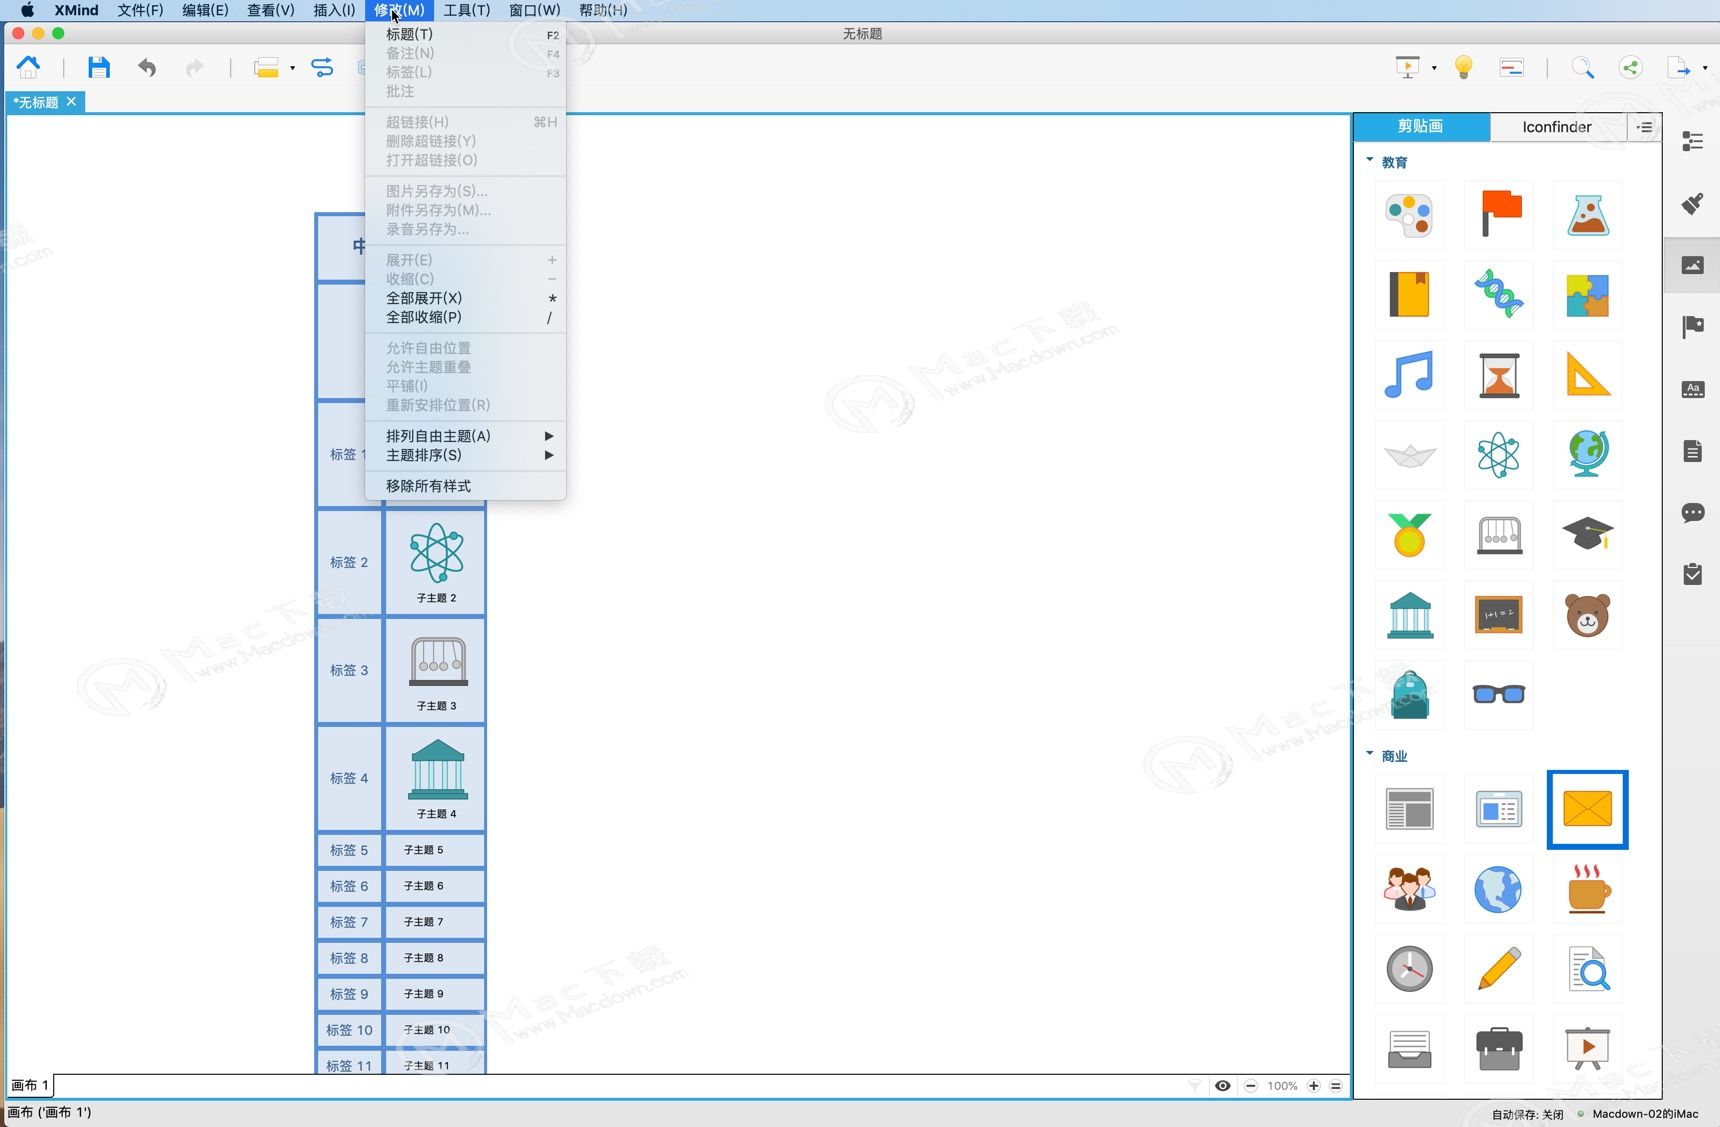Start presentation mode from the toolbar icon

(1407, 67)
